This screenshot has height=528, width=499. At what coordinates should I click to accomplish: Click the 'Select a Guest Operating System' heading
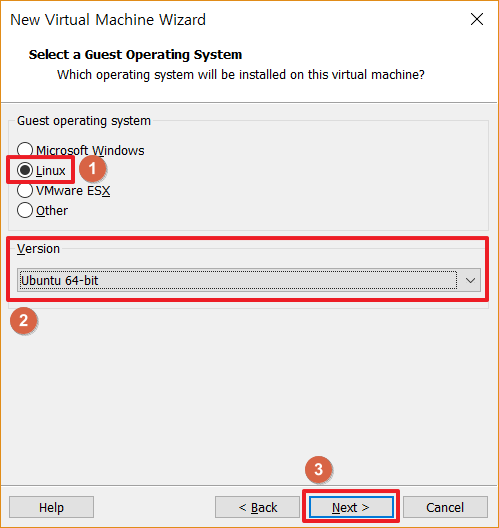[135, 55]
